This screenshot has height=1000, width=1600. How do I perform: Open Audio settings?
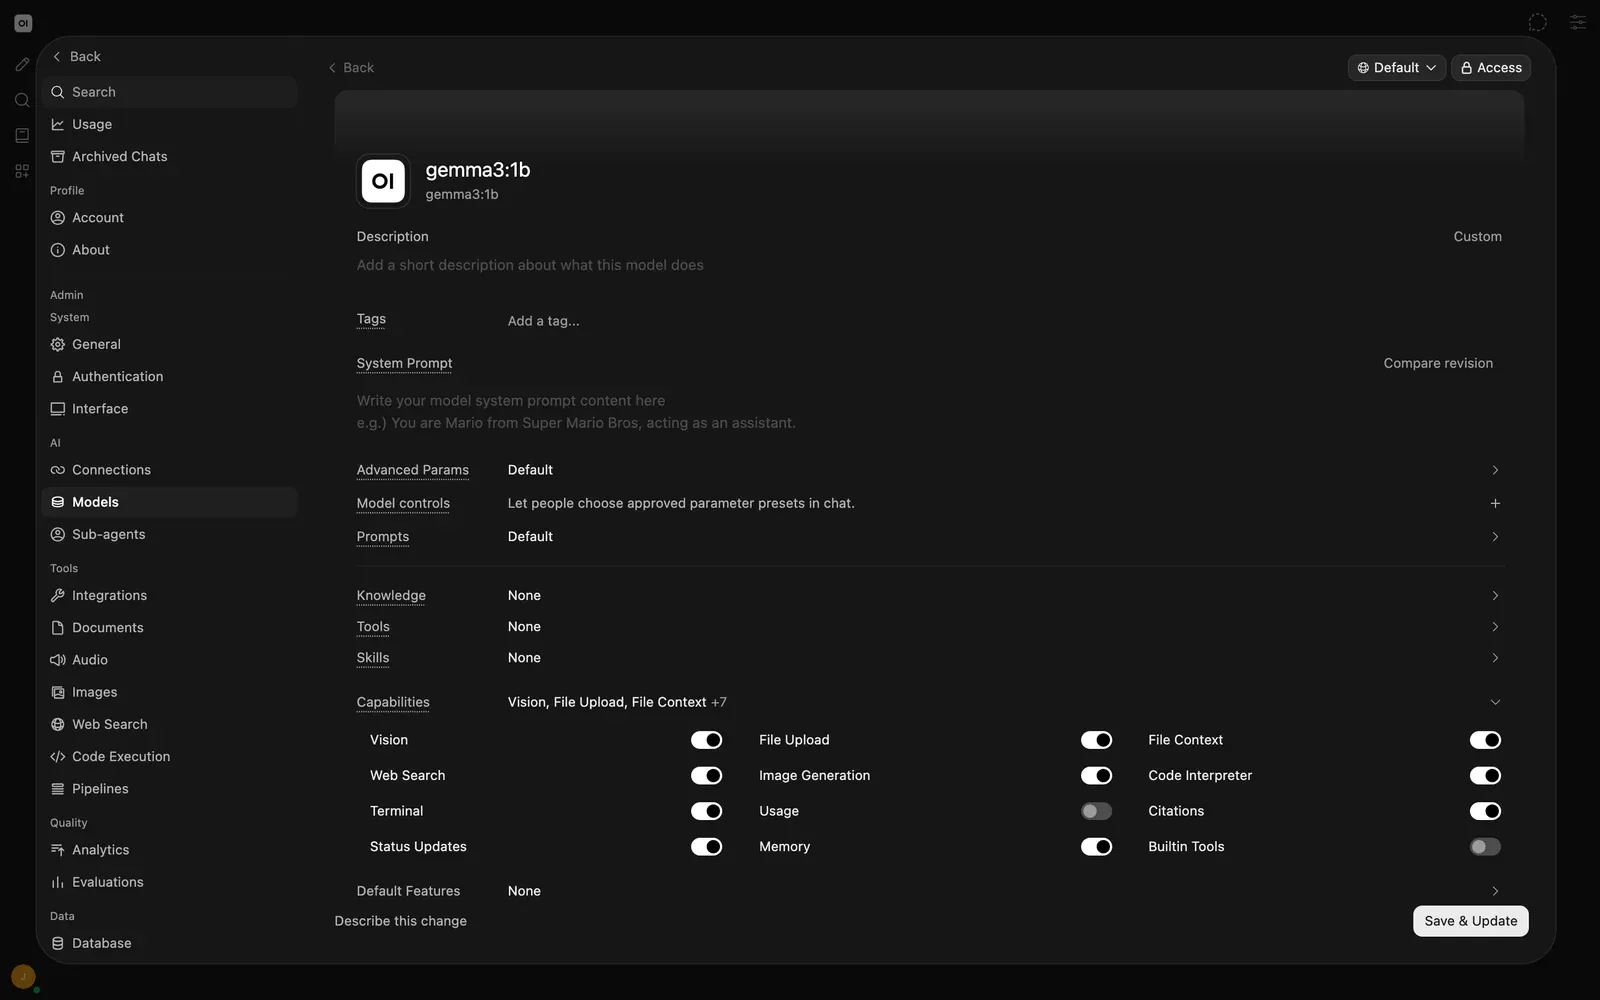[170, 660]
